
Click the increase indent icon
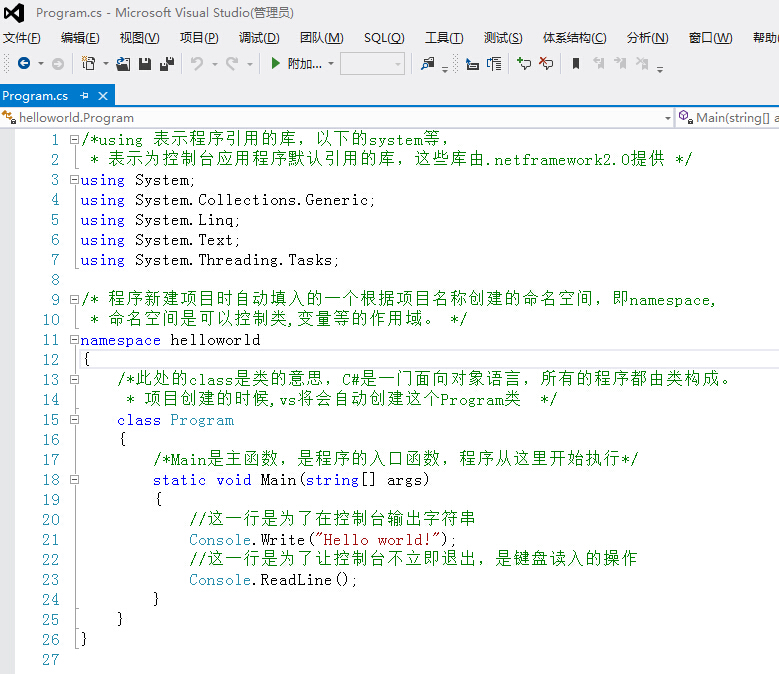(x=494, y=64)
